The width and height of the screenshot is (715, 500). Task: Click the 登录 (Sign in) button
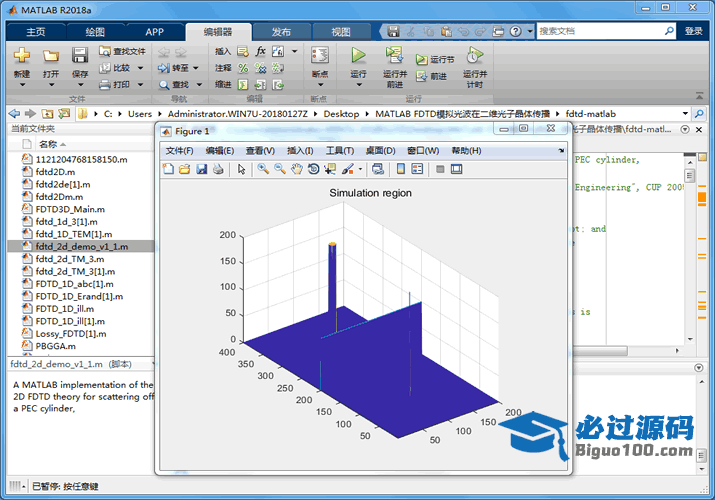(x=694, y=31)
